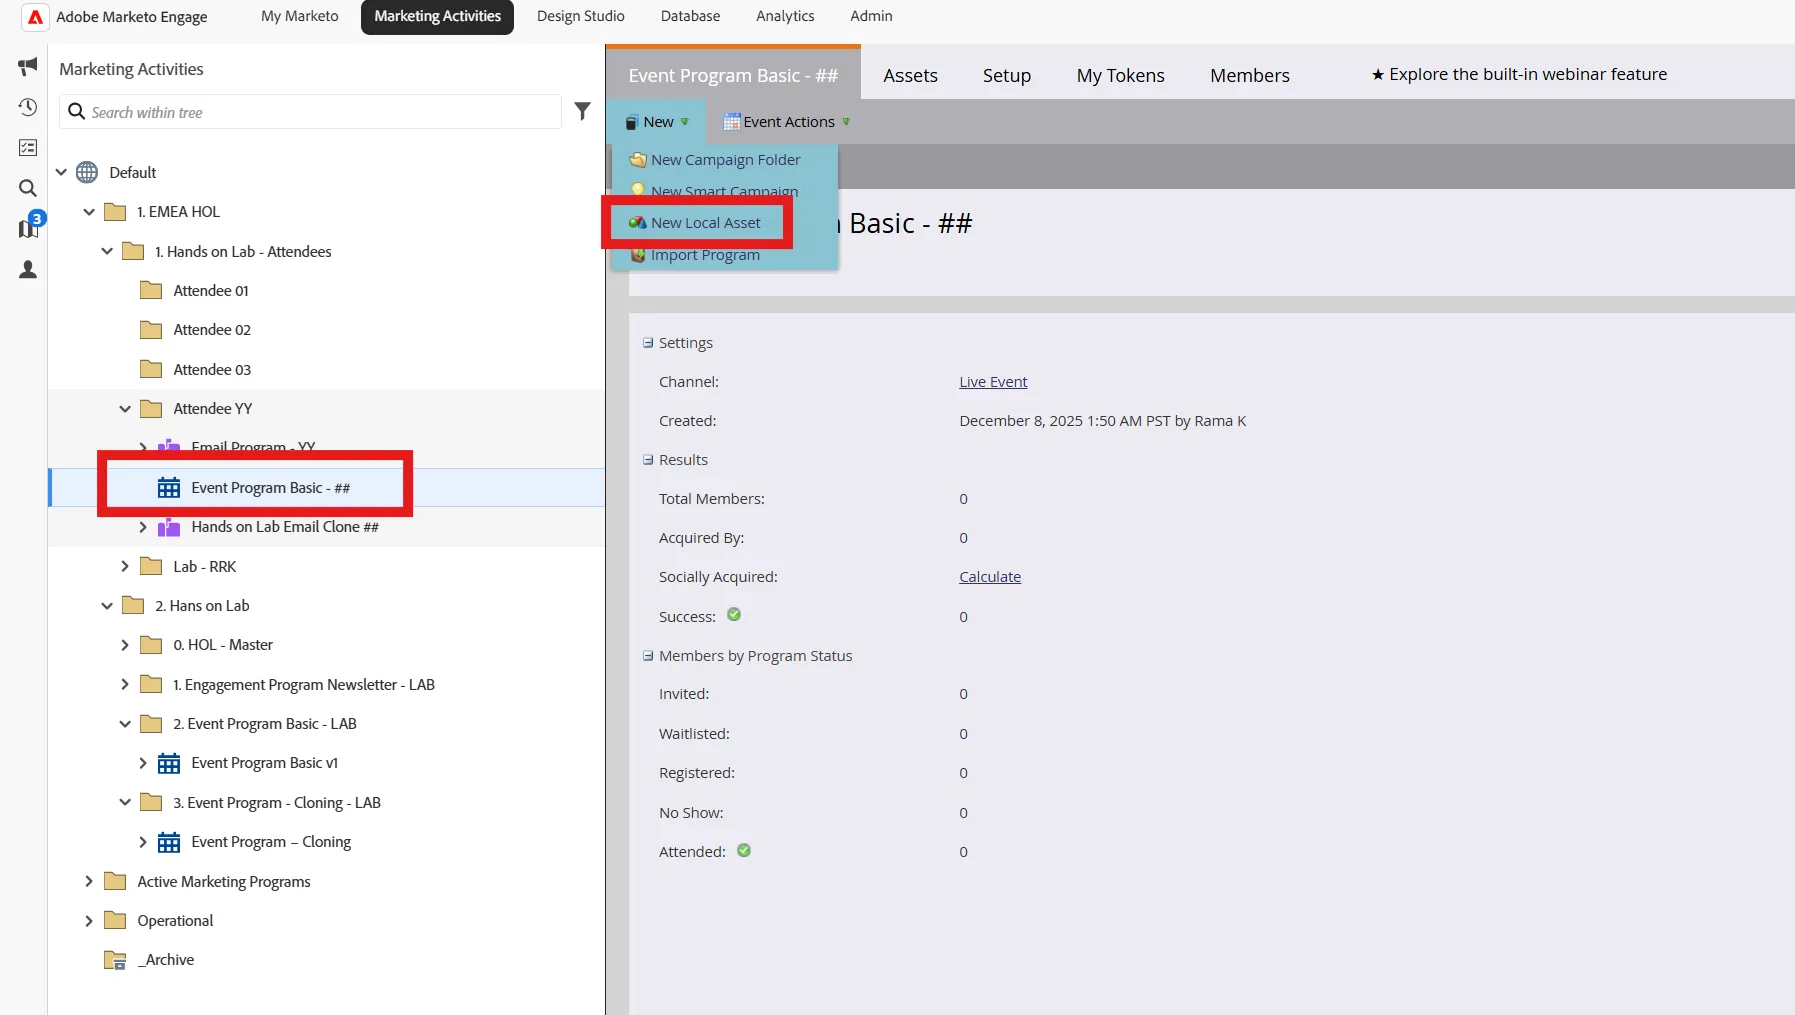The image size is (1795, 1015).
Task: Open the clock history sidebar icon
Action: pos(28,107)
